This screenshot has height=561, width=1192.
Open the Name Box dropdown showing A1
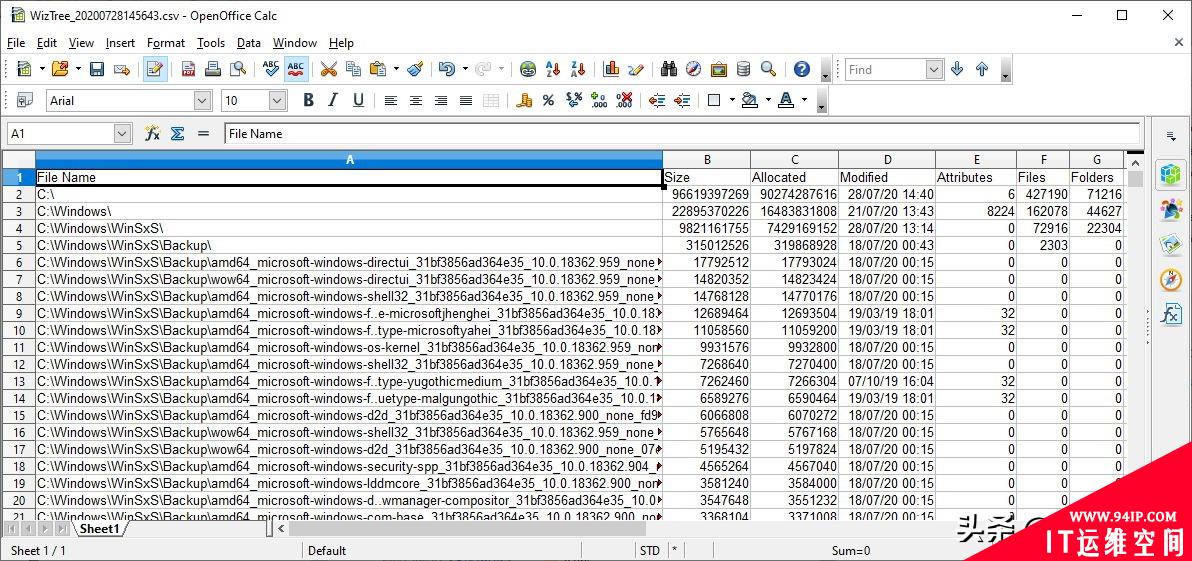tap(122, 134)
